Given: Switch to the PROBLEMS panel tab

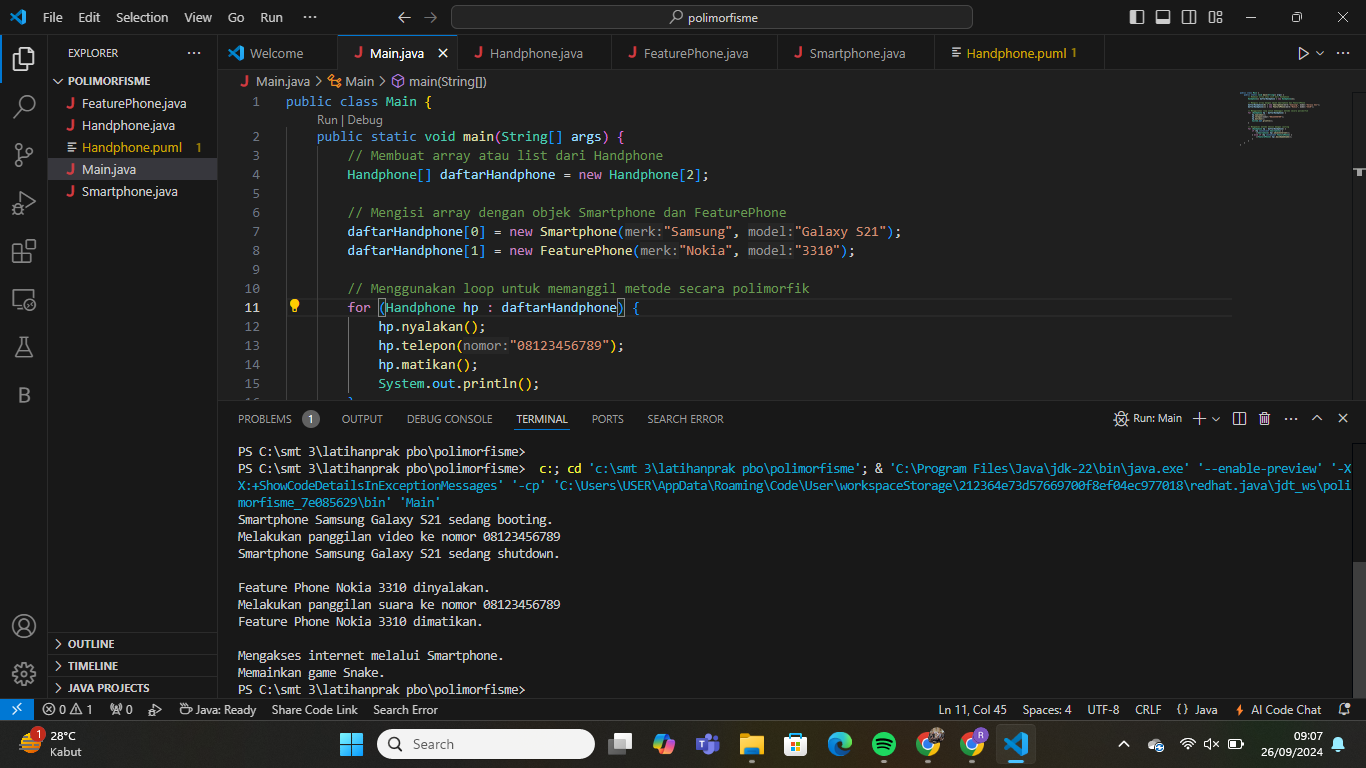Looking at the screenshot, I should (x=265, y=419).
